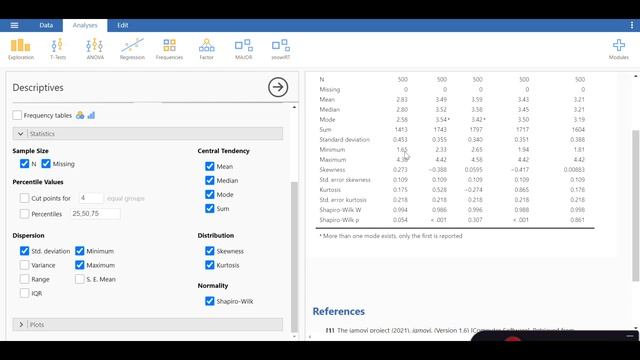640x360 pixels.
Task: Enable the S. E. Mean checkbox
Action: pos(80,279)
